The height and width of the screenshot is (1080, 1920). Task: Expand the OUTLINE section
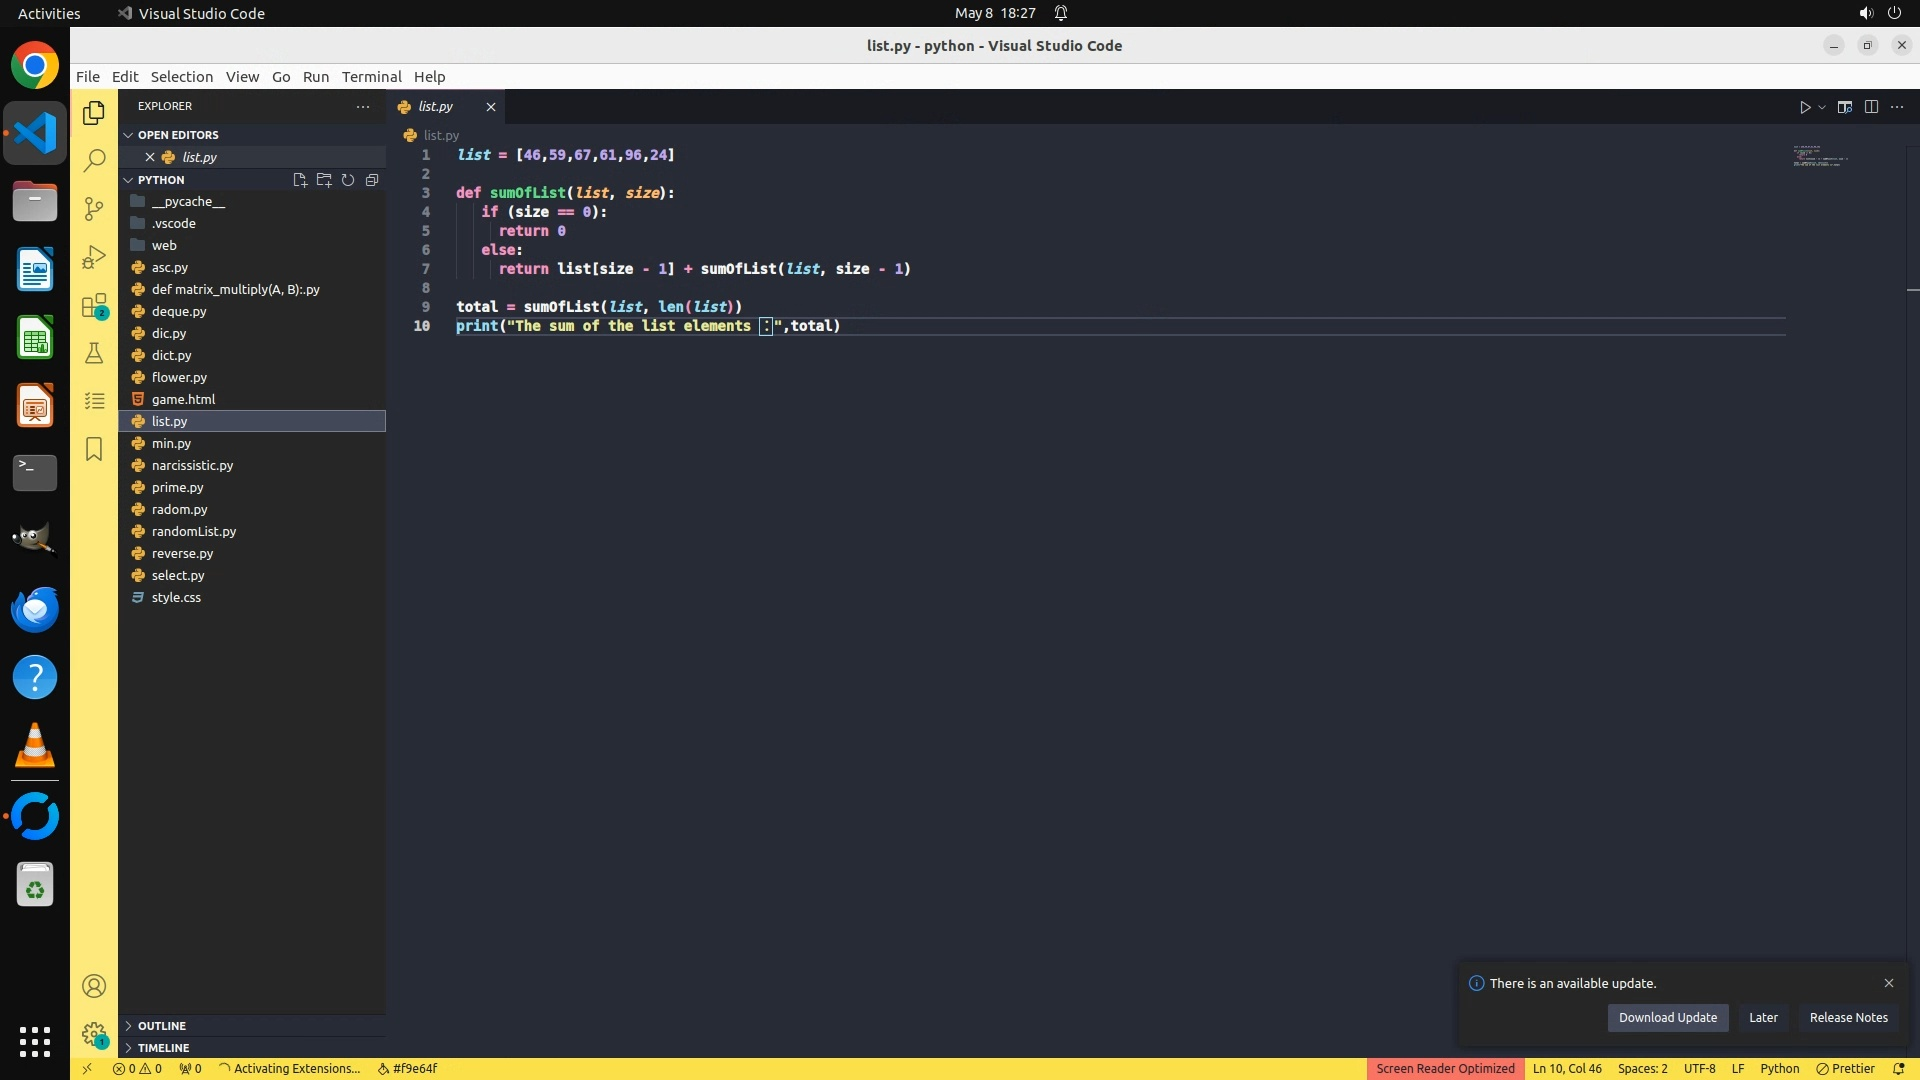[x=161, y=1026]
